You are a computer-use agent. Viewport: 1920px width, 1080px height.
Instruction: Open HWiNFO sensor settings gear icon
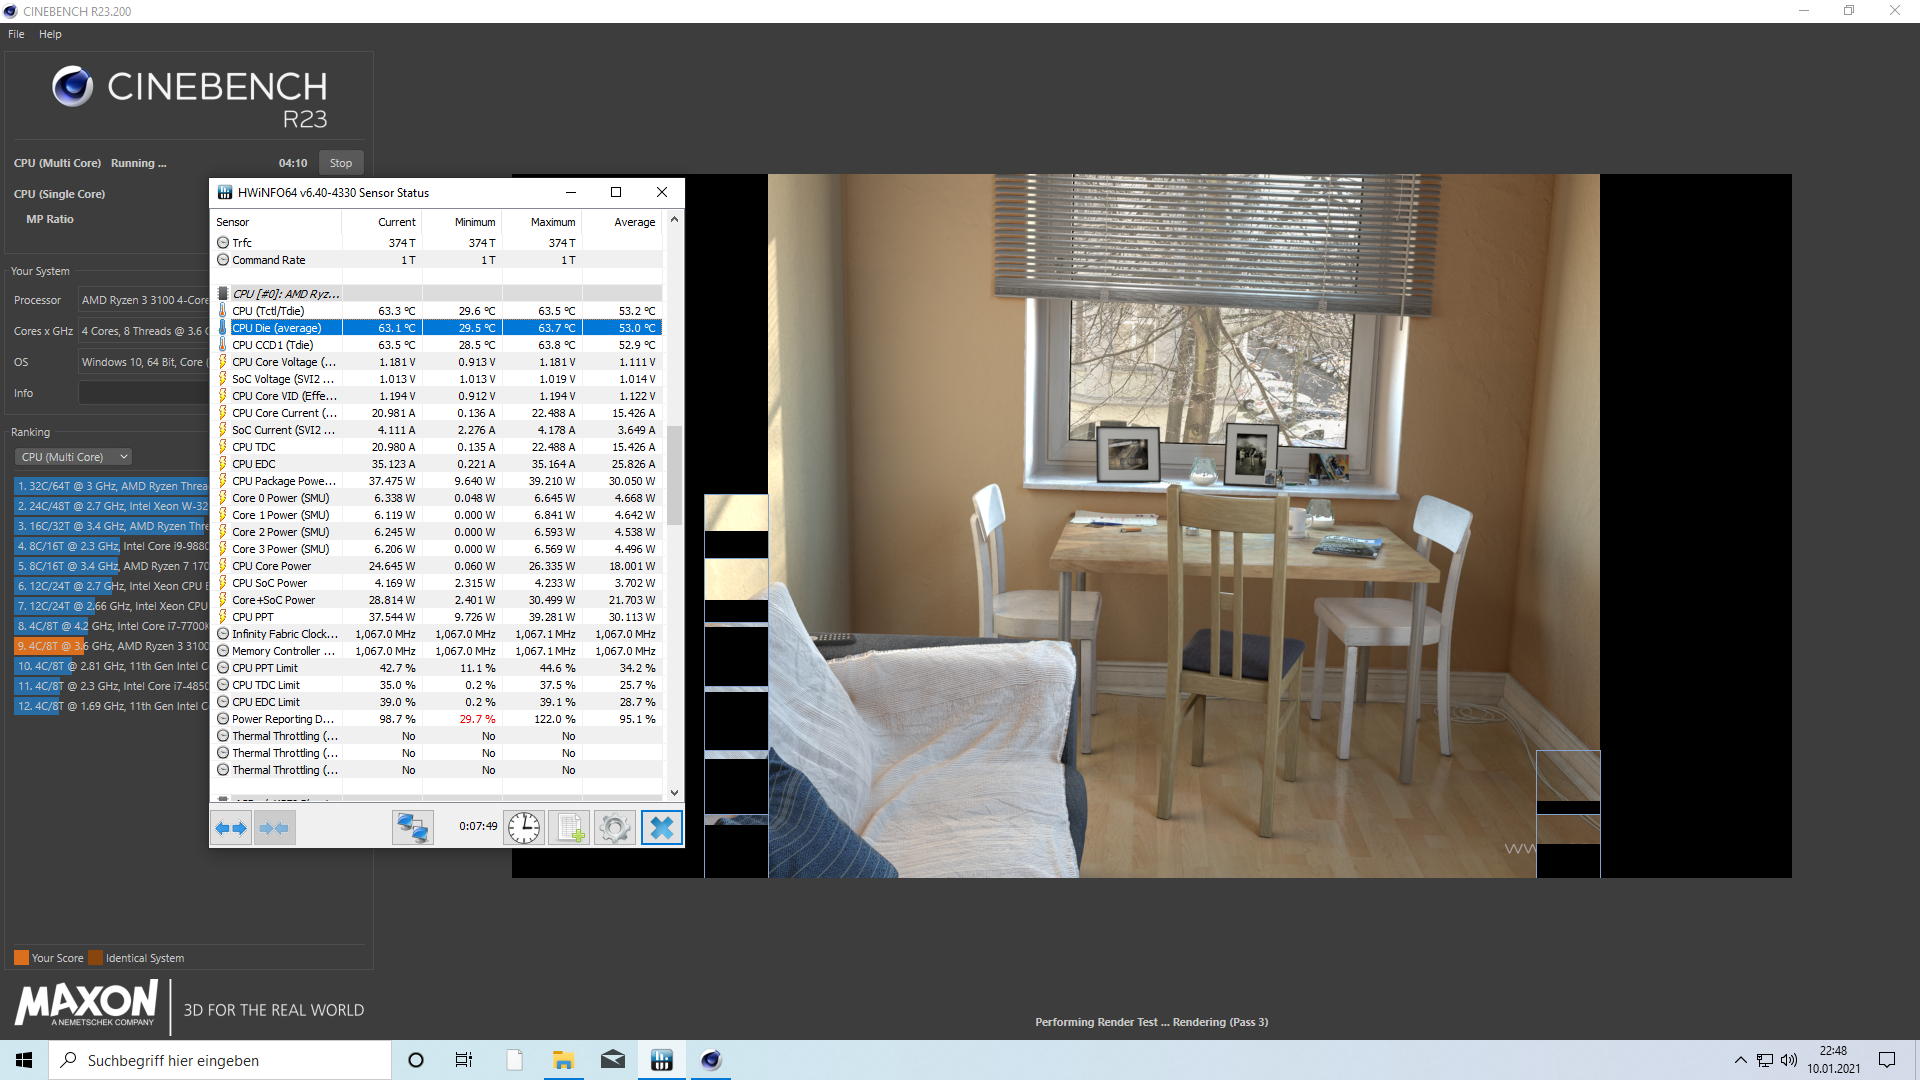615,828
